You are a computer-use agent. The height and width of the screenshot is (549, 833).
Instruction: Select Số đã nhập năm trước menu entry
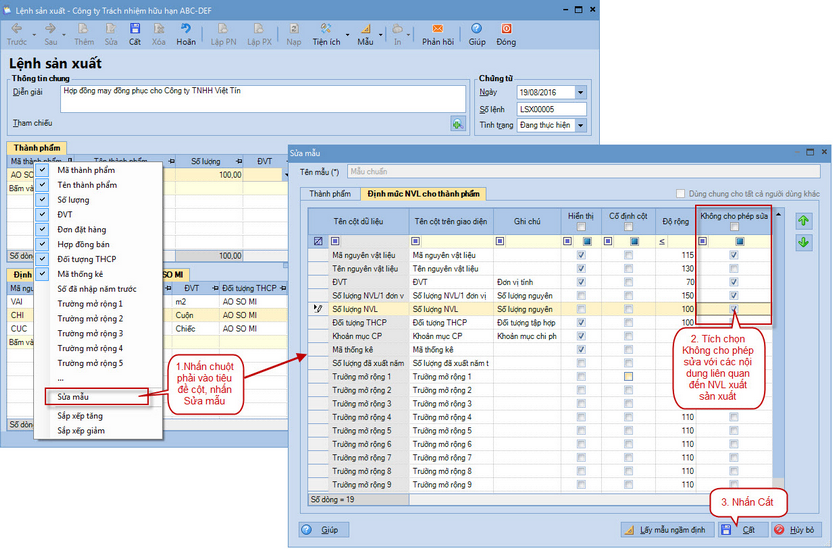pyautogui.click(x=97, y=289)
